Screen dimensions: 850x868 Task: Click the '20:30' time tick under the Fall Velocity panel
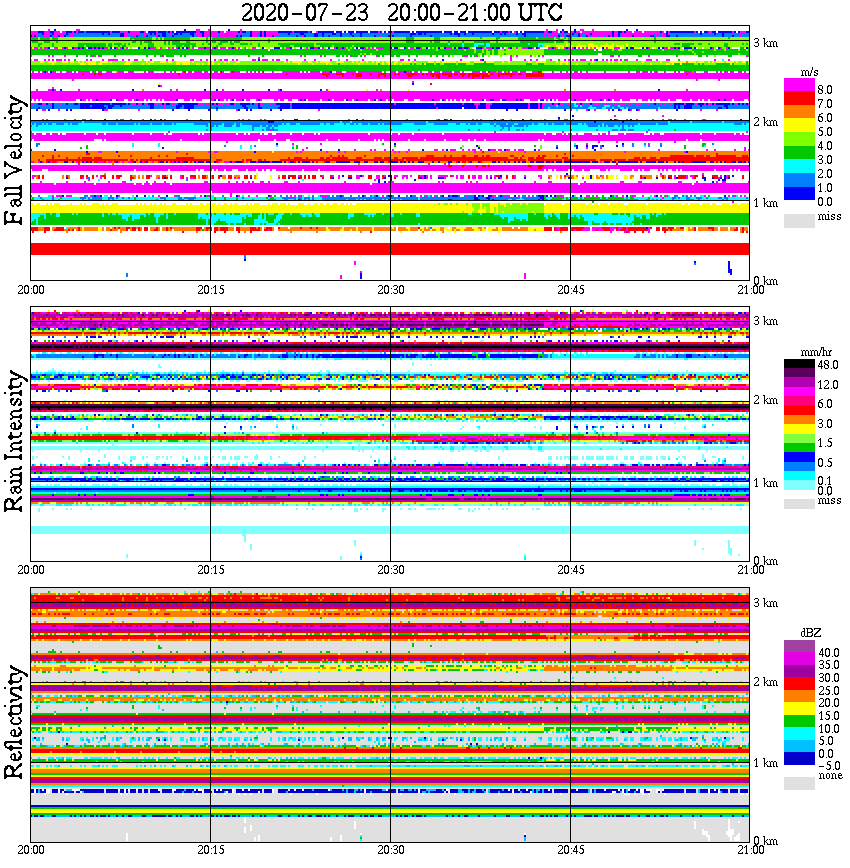[x=391, y=290]
